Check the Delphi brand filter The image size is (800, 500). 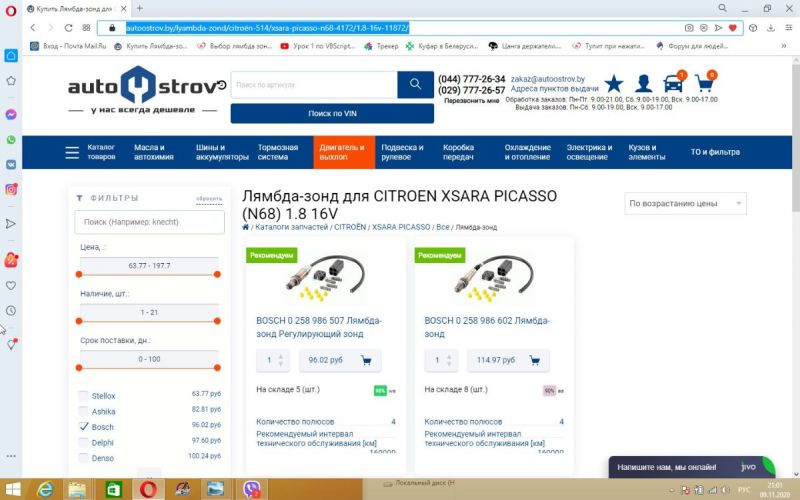(x=83, y=441)
